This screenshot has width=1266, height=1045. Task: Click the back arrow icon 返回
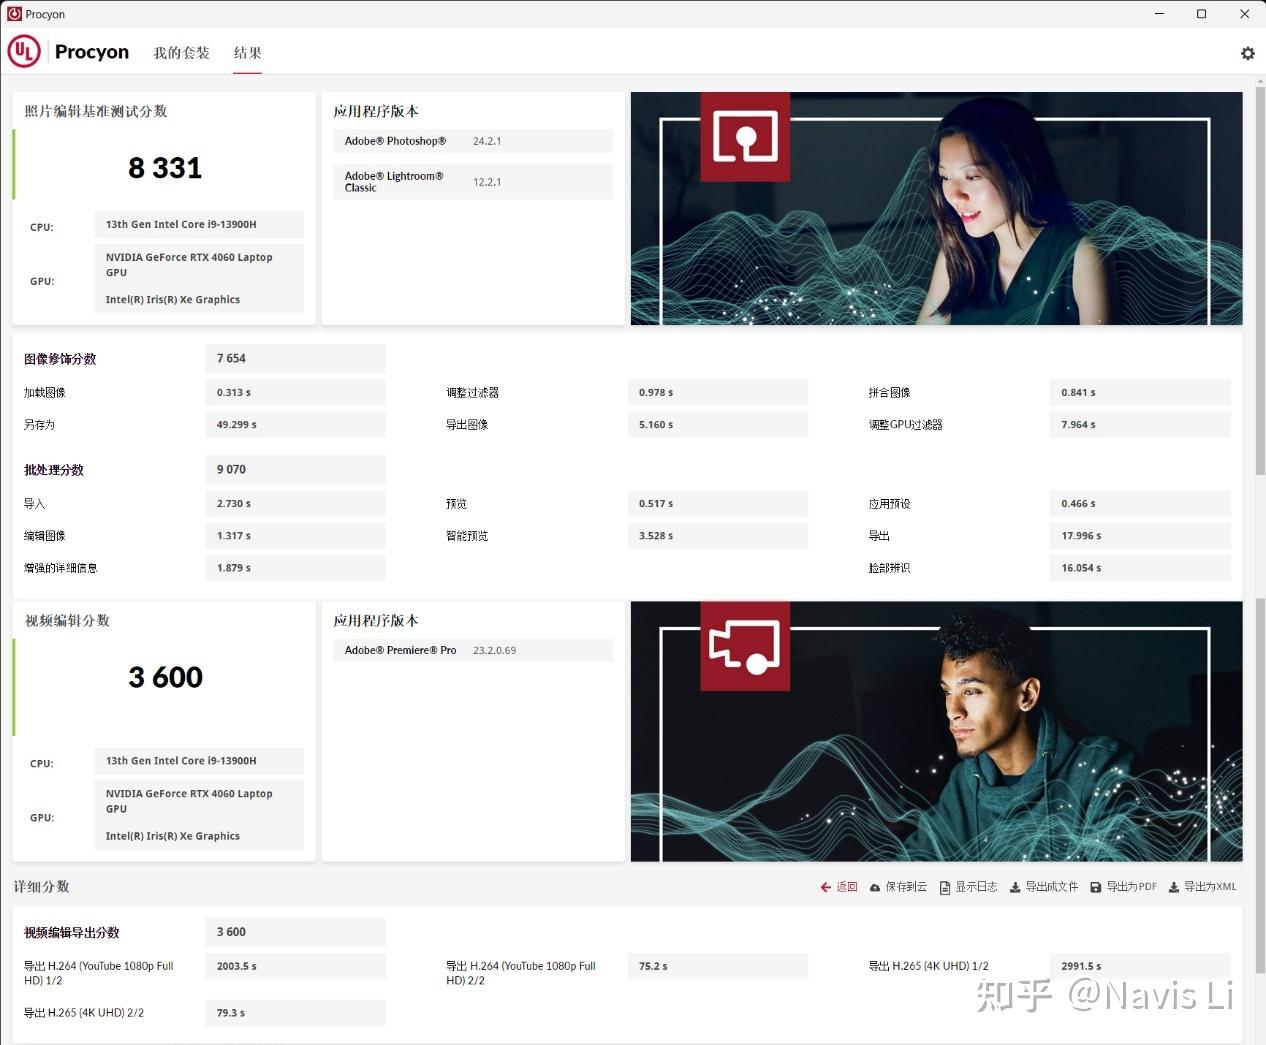(x=826, y=887)
